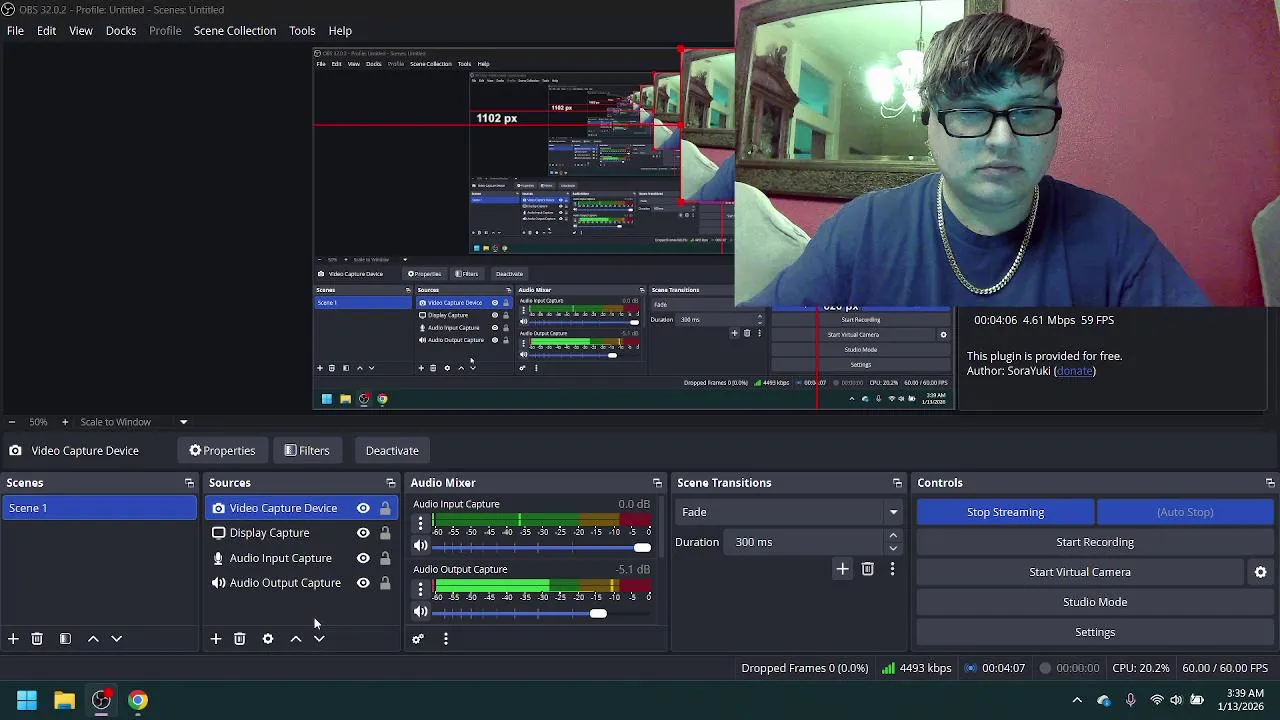The image size is (1280, 720).
Task: Increase the transition duration with up arrow
Action: 893,536
